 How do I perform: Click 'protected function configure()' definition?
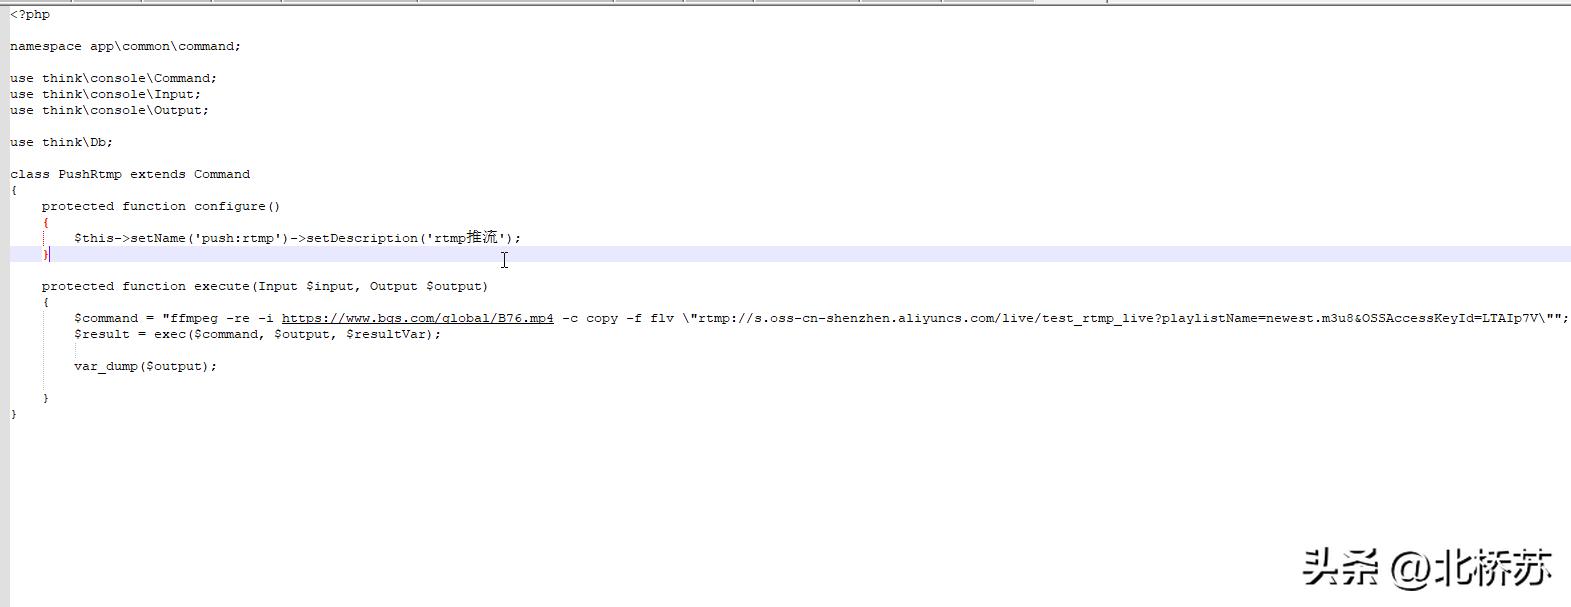(x=161, y=206)
